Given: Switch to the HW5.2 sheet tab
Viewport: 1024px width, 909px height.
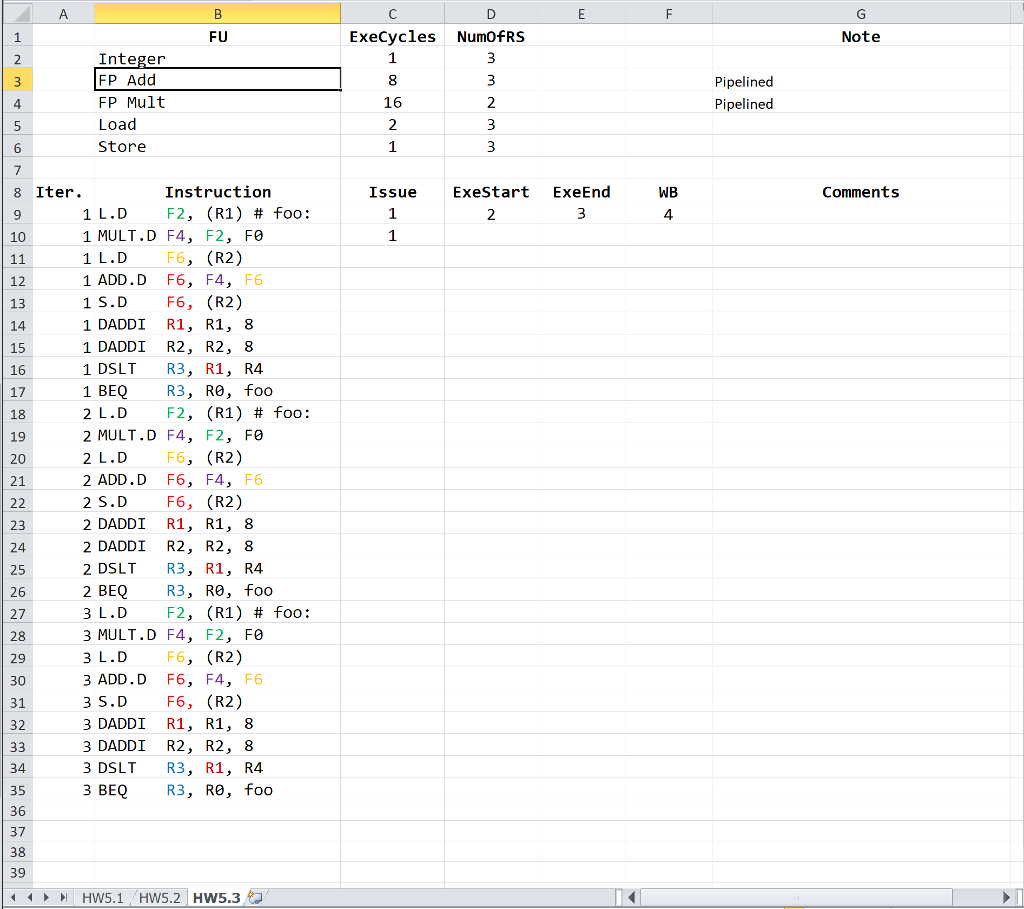Looking at the screenshot, I should pyautogui.click(x=160, y=898).
